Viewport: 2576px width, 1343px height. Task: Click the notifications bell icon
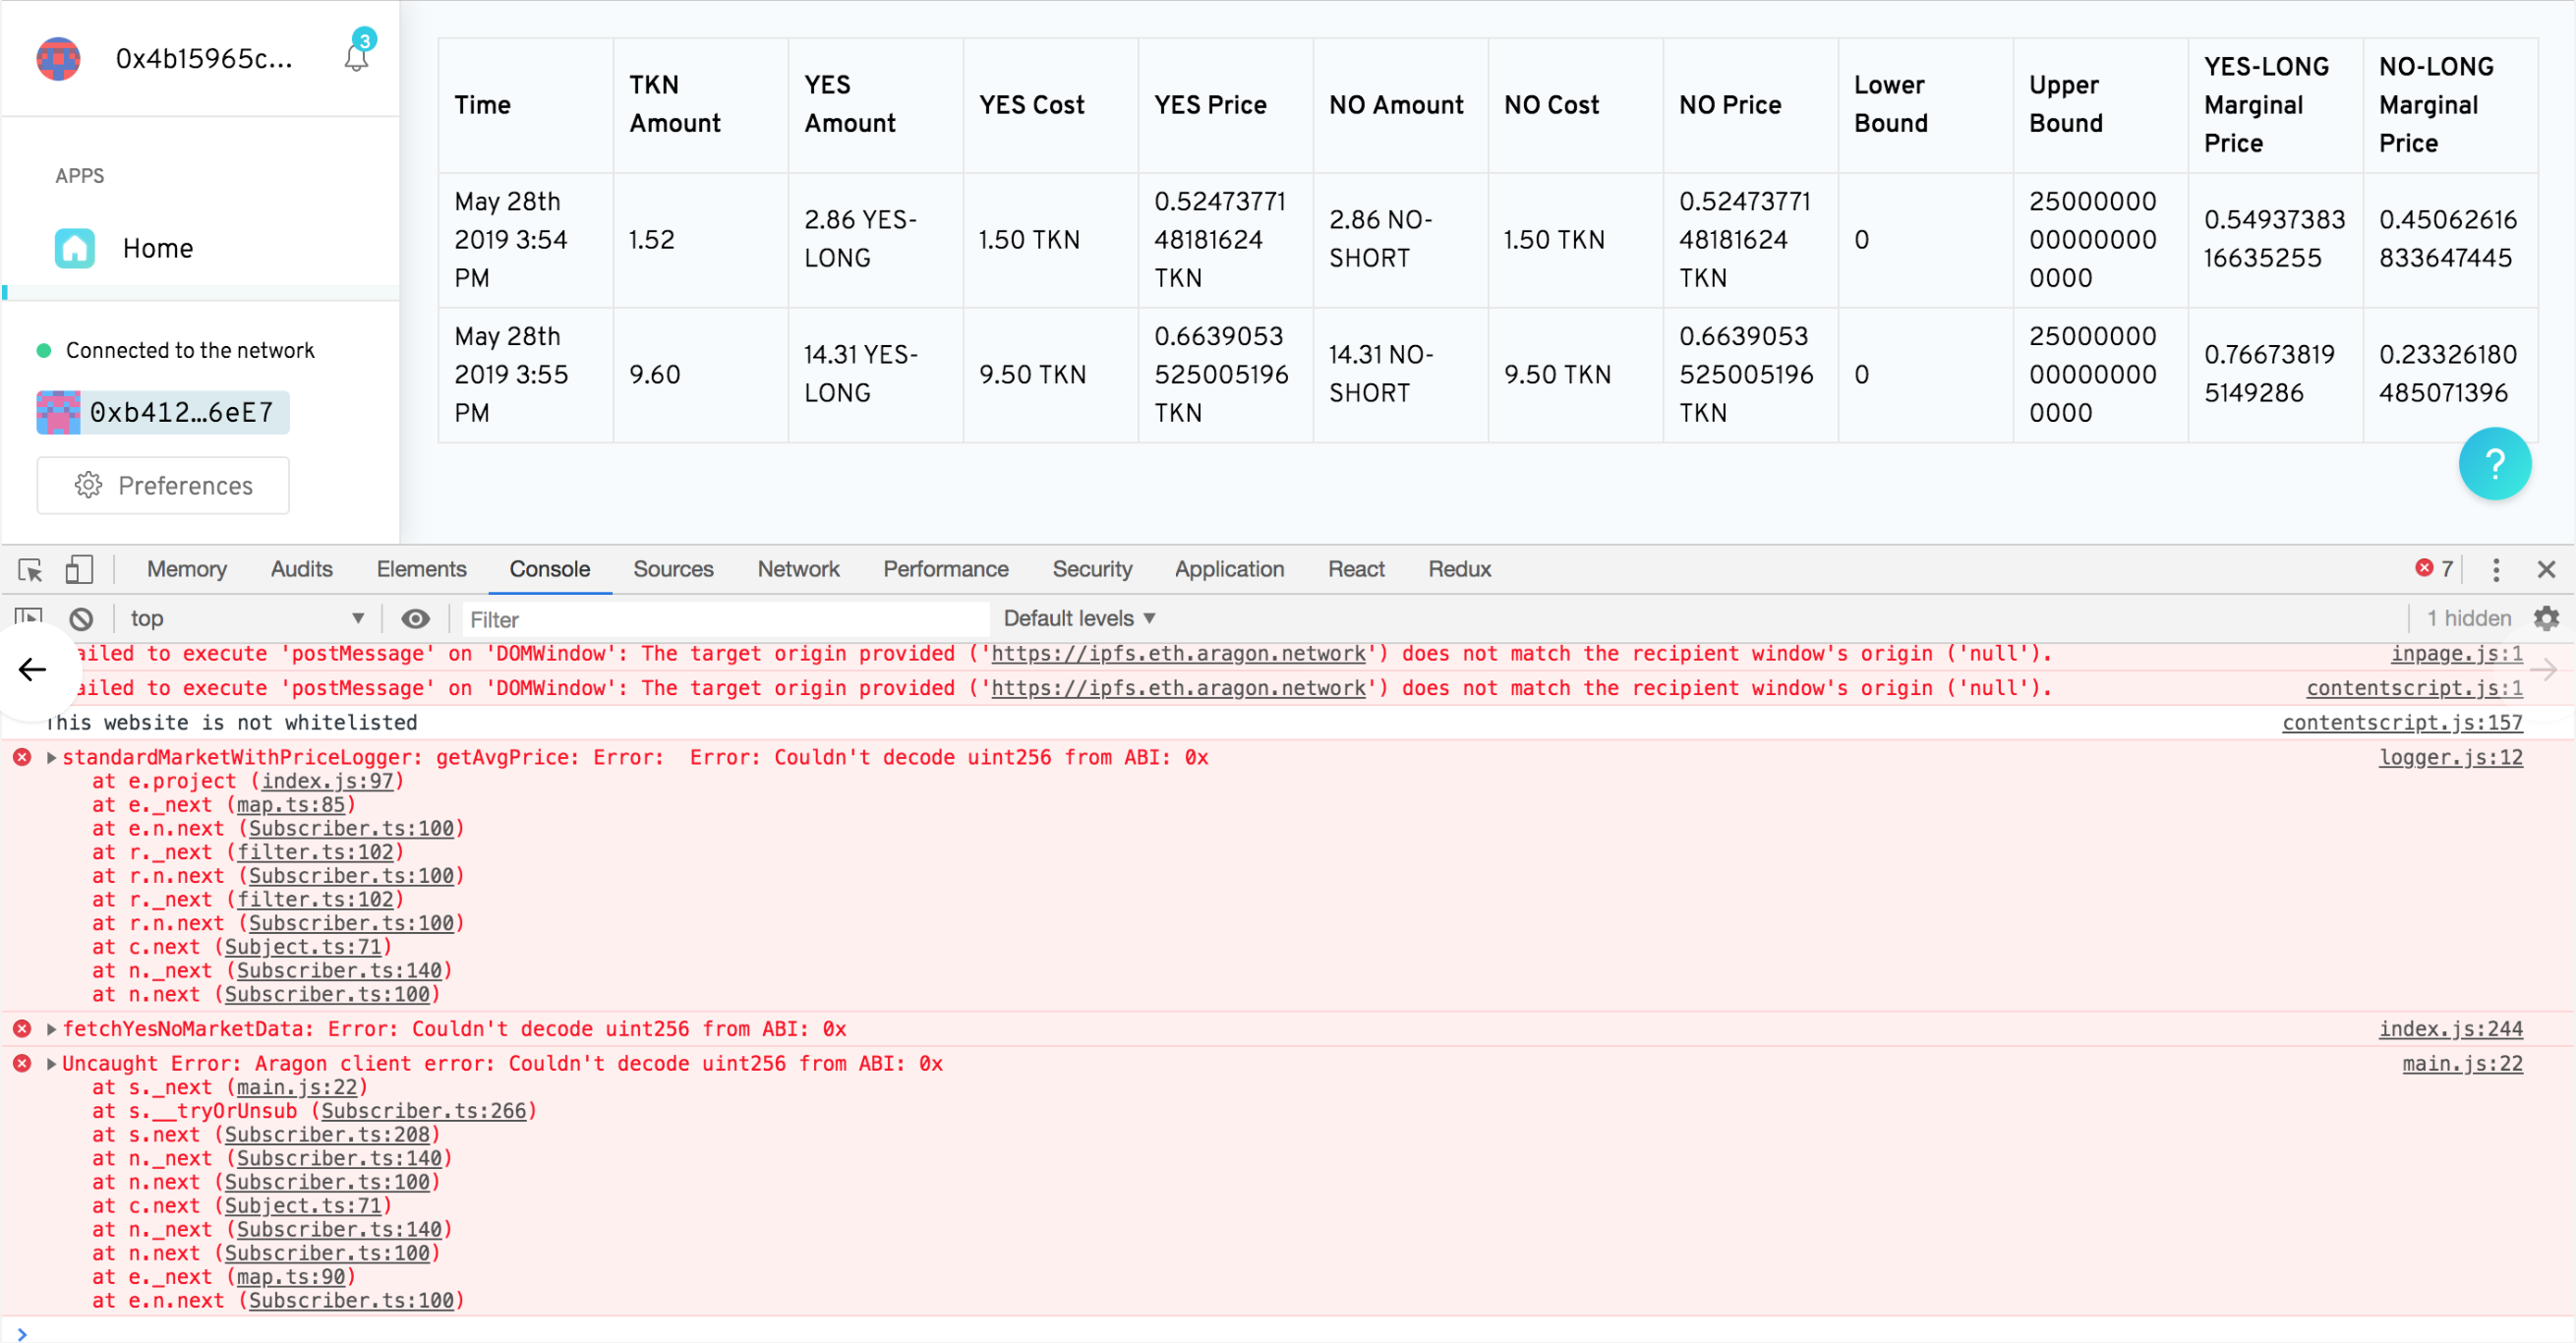click(x=357, y=56)
